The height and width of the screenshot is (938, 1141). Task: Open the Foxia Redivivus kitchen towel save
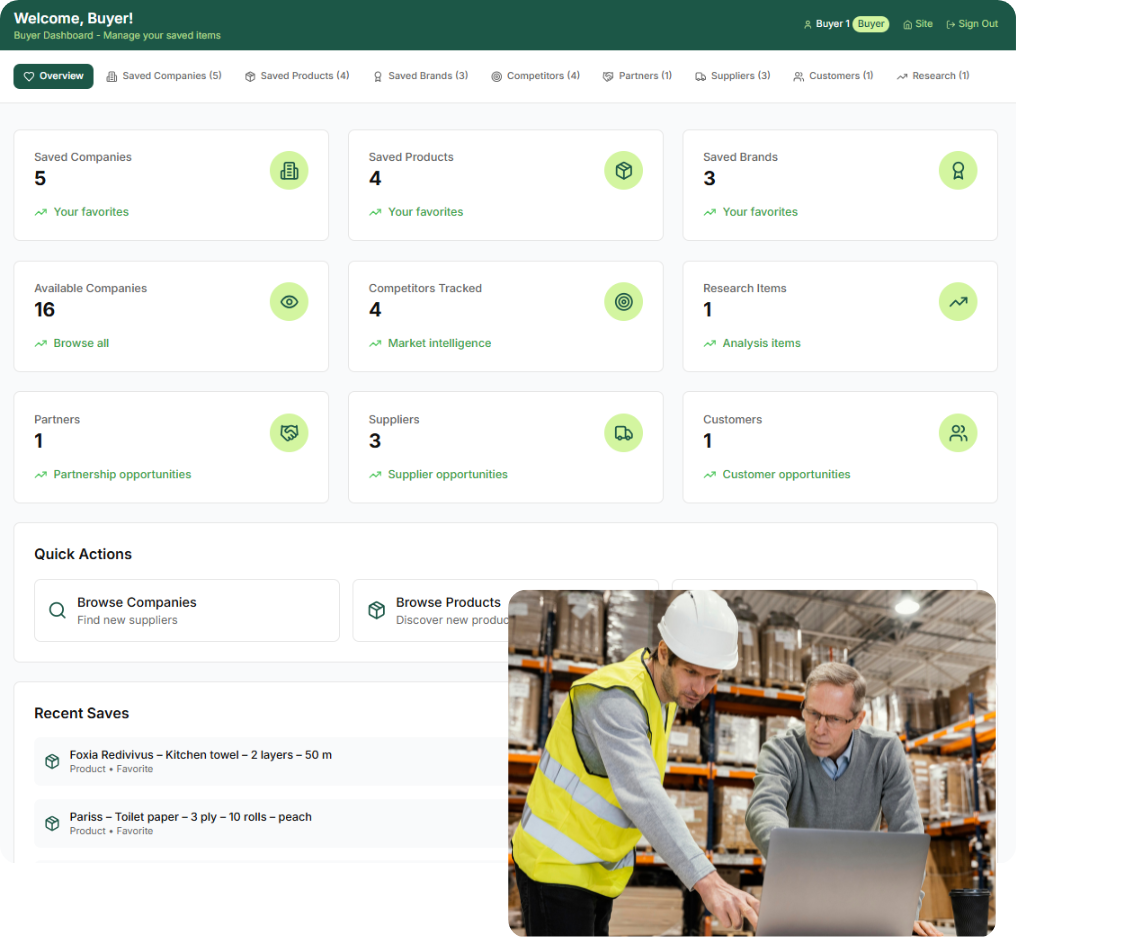pyautogui.click(x=271, y=761)
